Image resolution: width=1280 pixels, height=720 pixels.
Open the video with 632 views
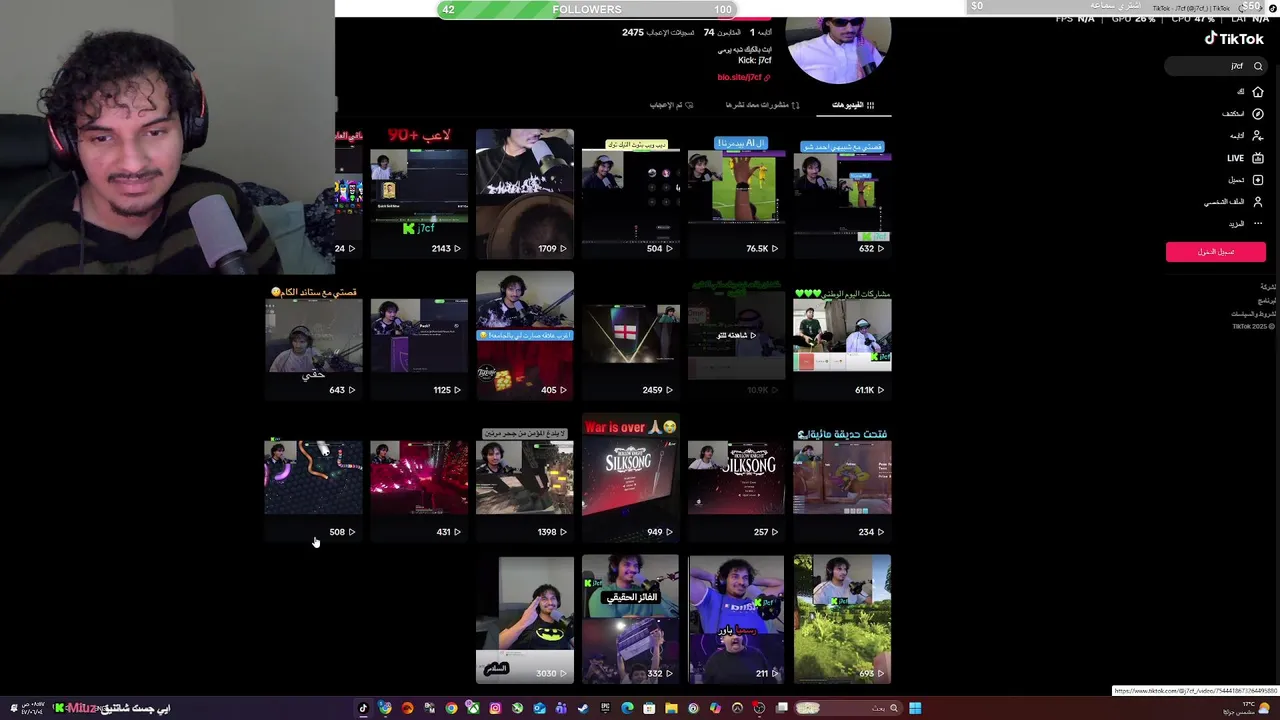(x=842, y=195)
